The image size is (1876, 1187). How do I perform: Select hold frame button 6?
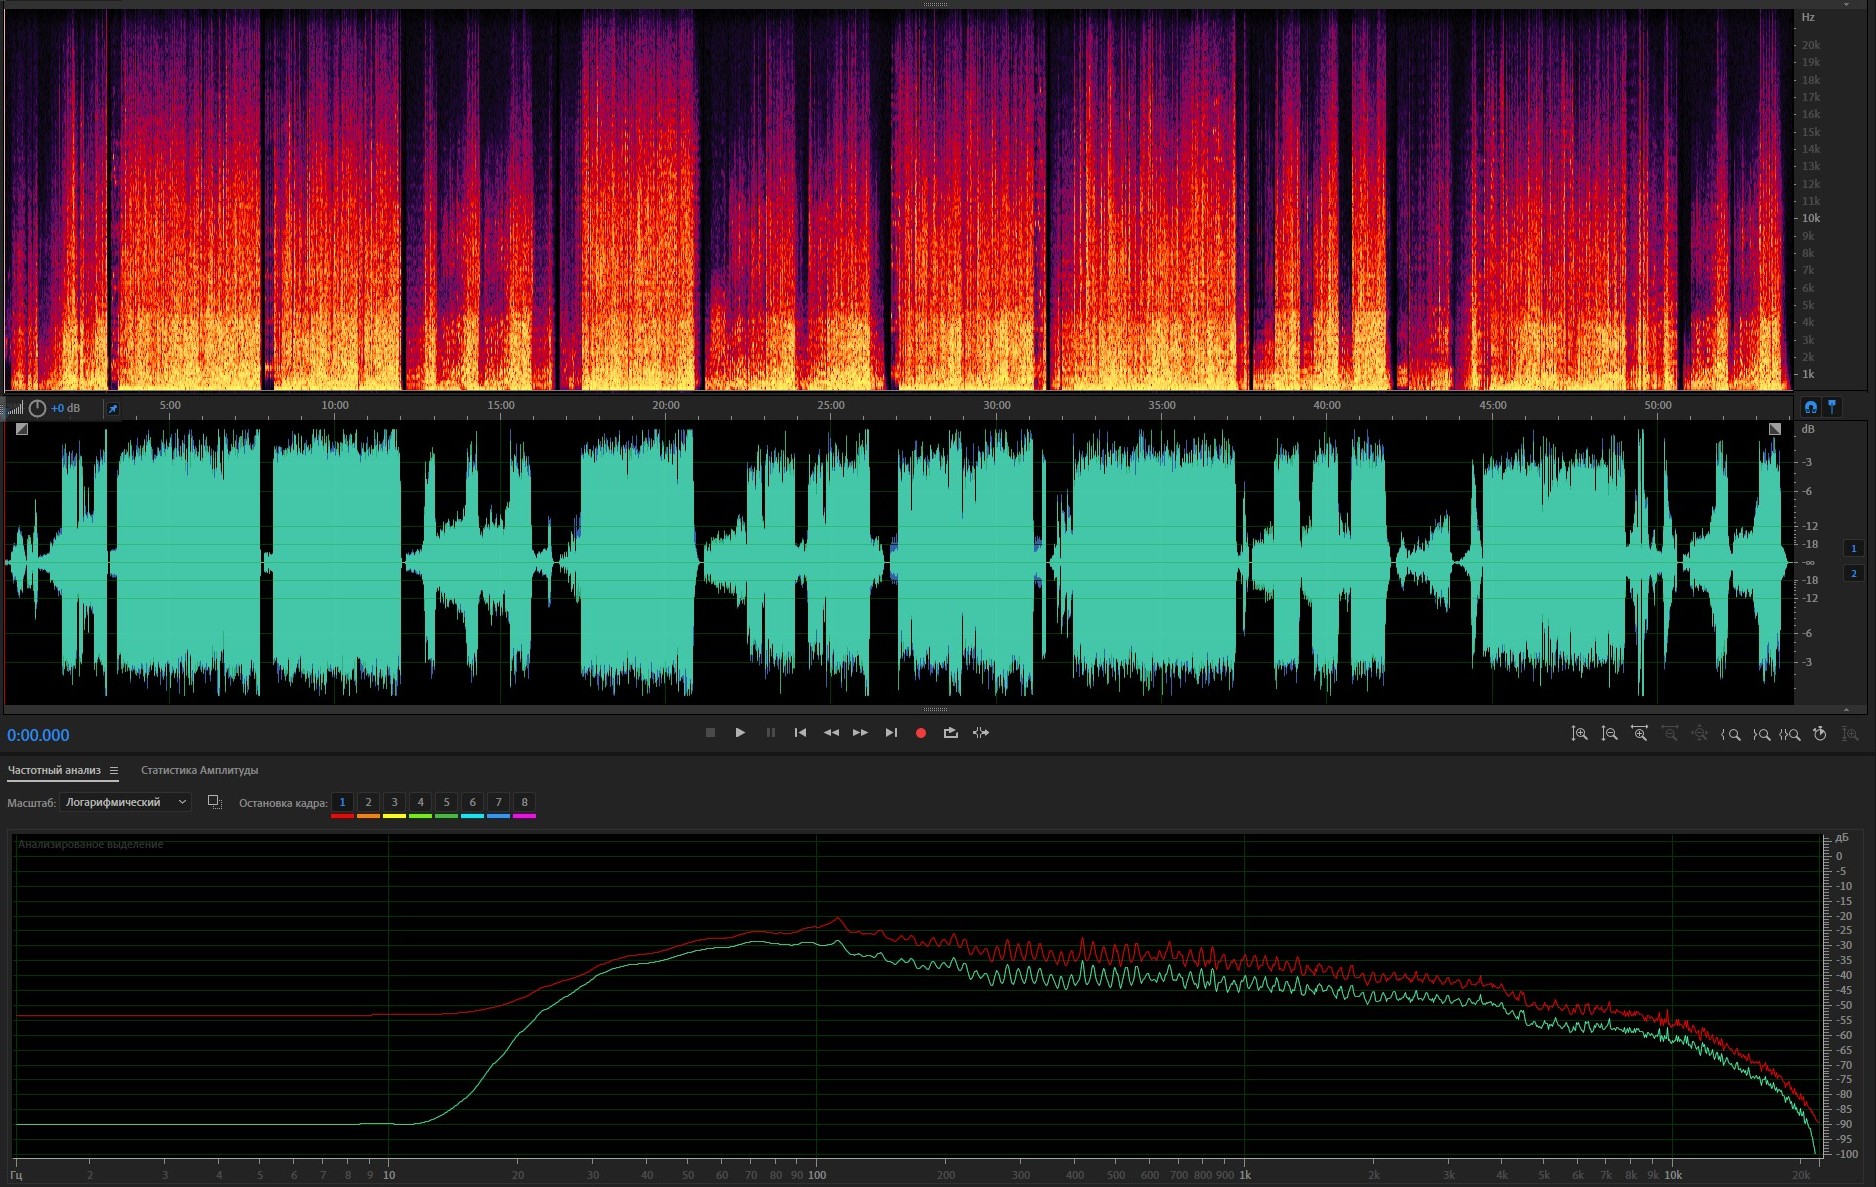click(472, 802)
